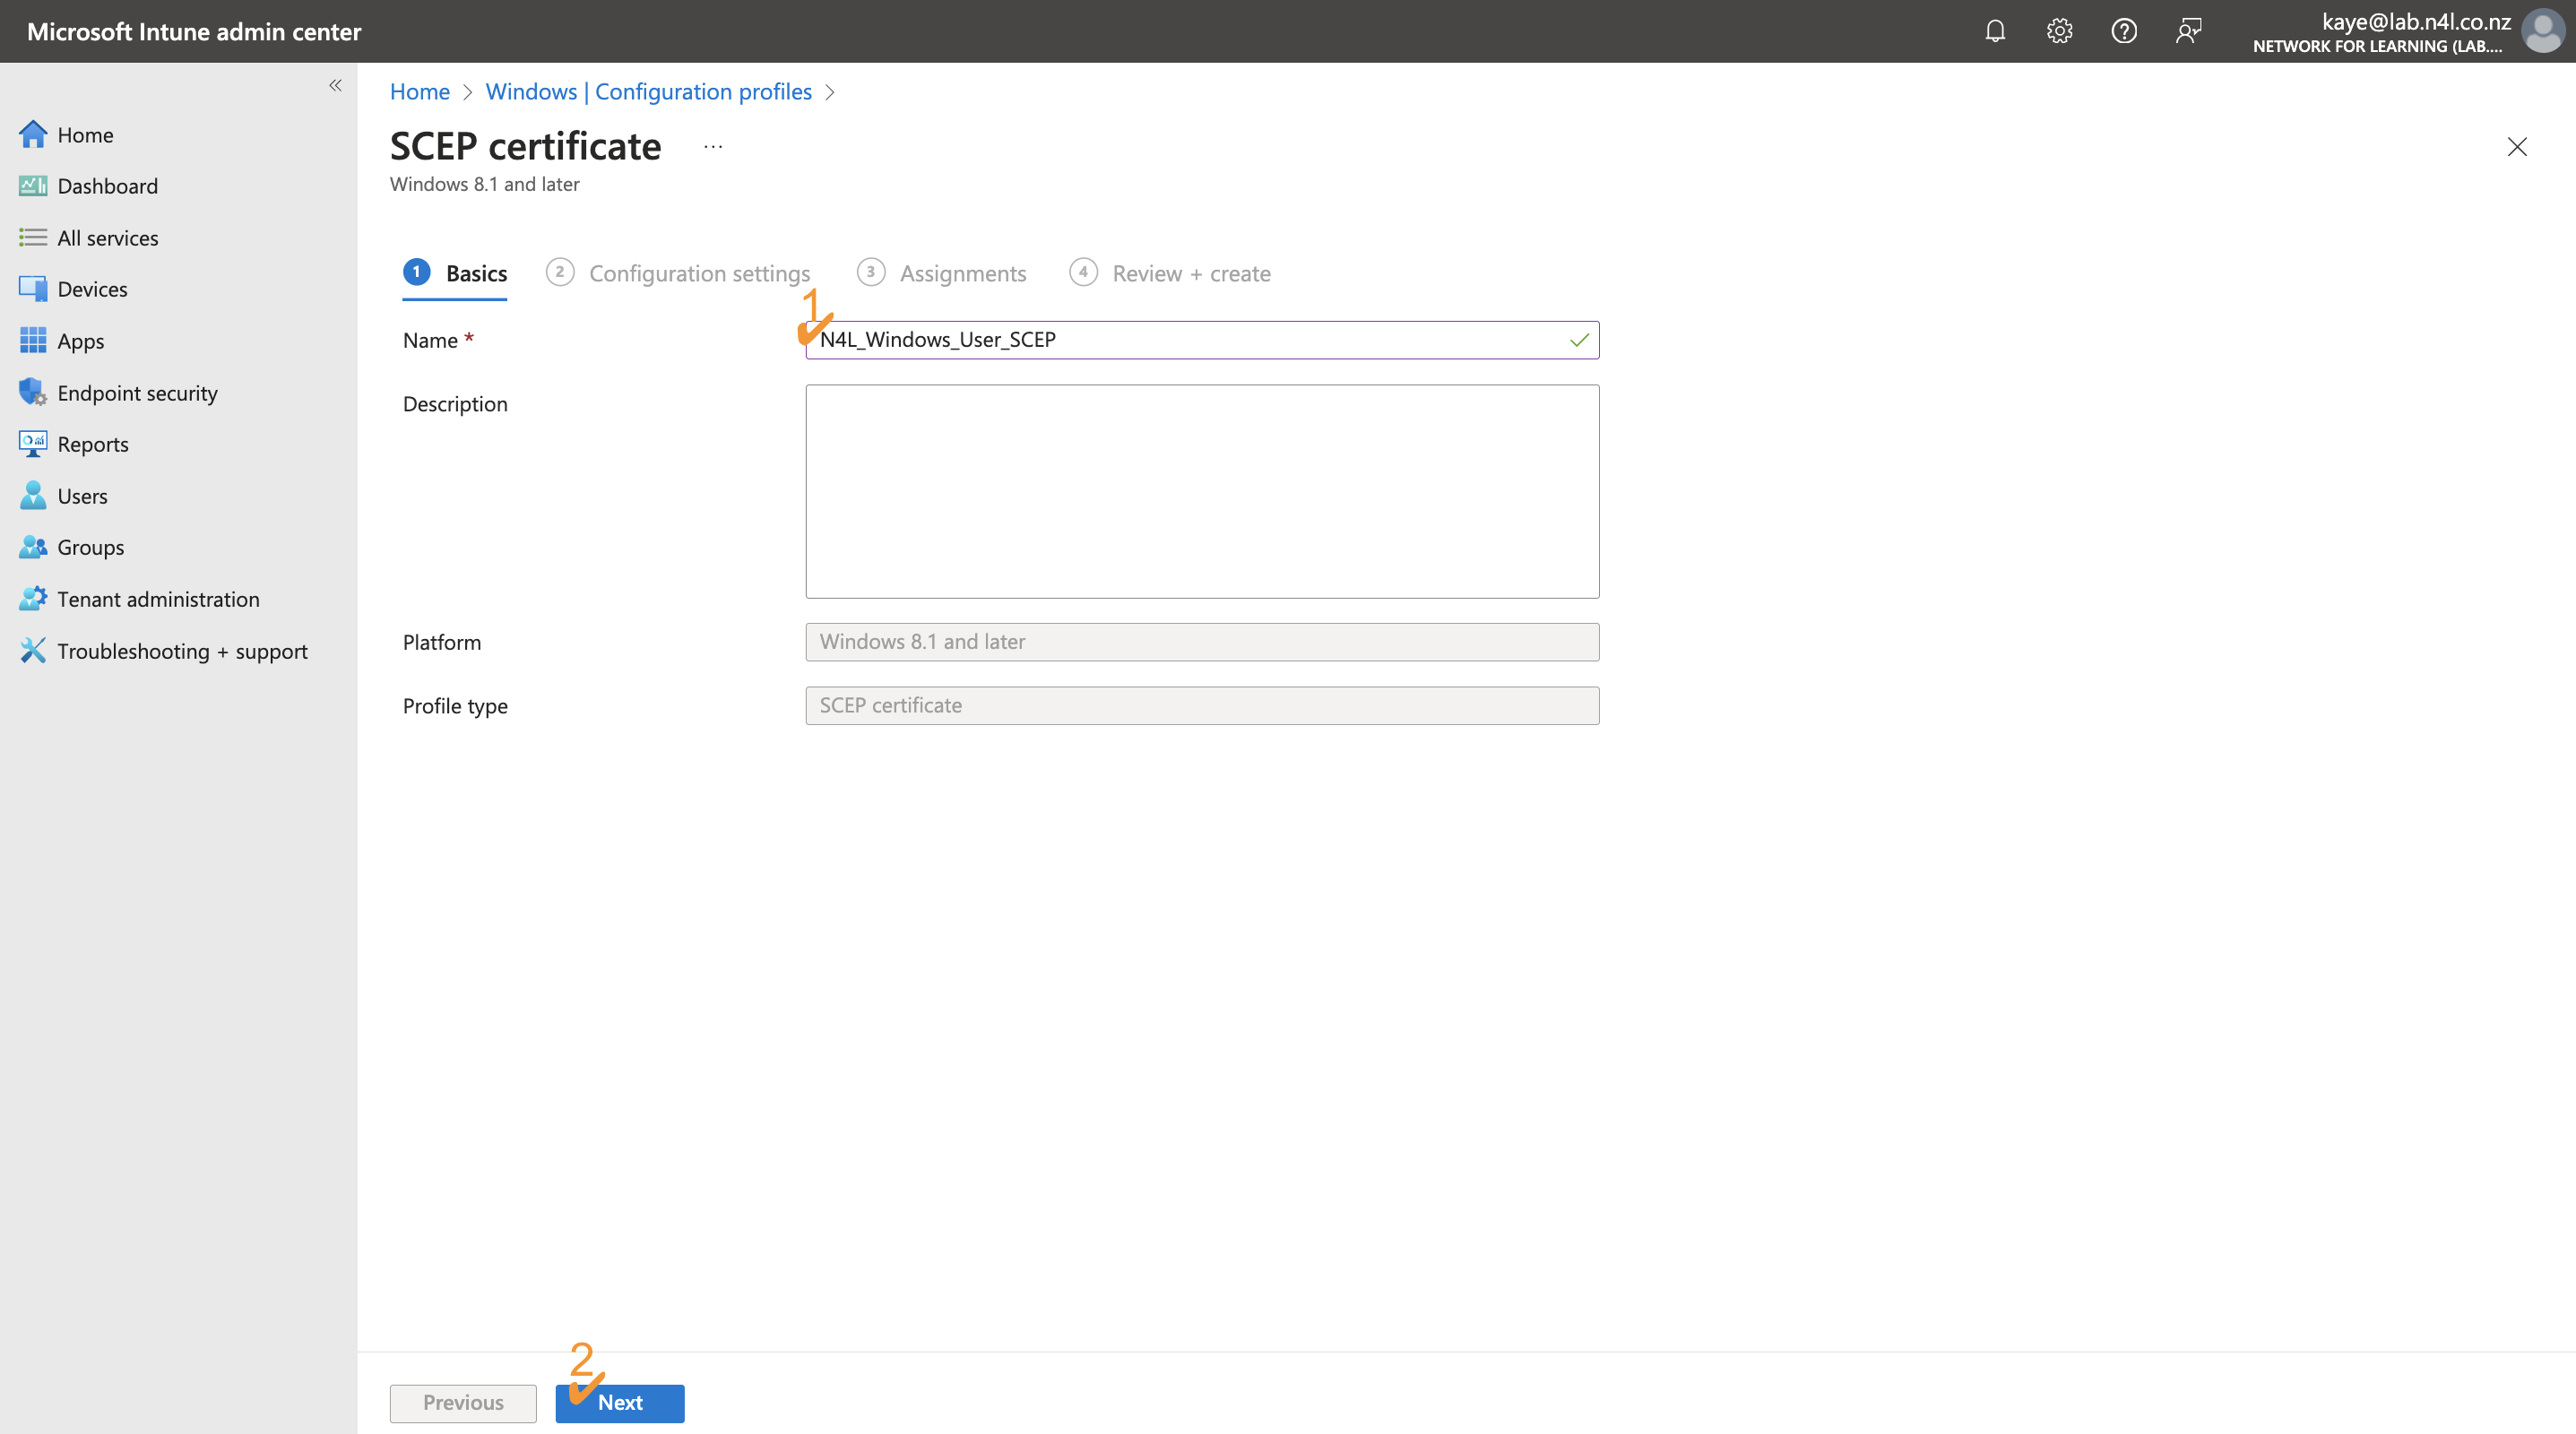Select Apps in the sidebar

[x=81, y=340]
